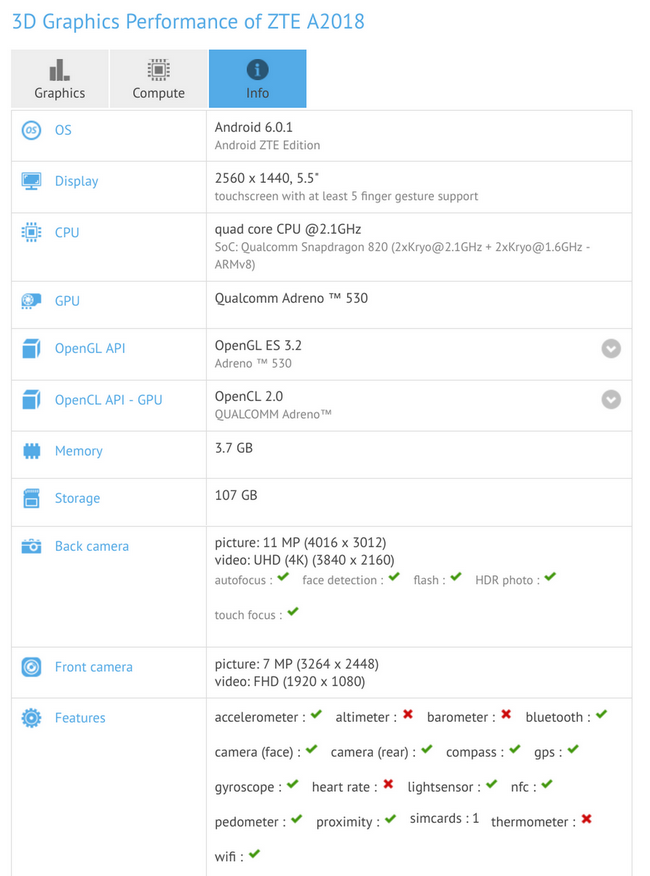
Task: Click the Features text link
Action: click(x=80, y=718)
